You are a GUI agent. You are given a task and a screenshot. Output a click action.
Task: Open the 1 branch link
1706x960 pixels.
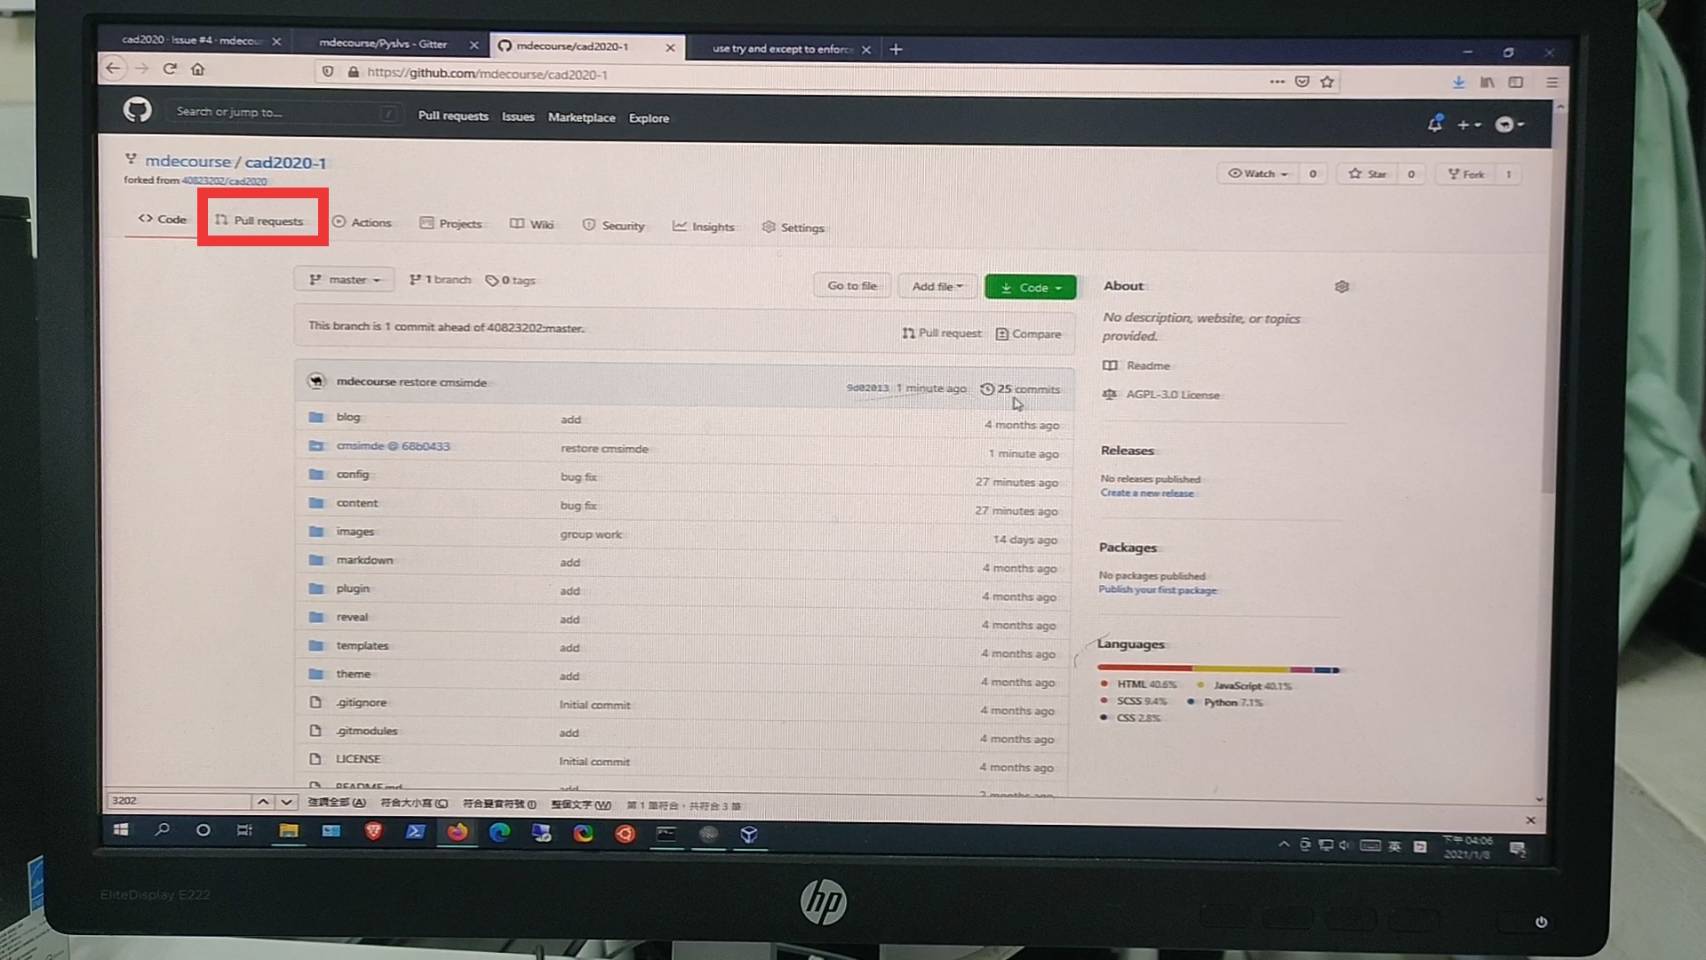pos(440,280)
